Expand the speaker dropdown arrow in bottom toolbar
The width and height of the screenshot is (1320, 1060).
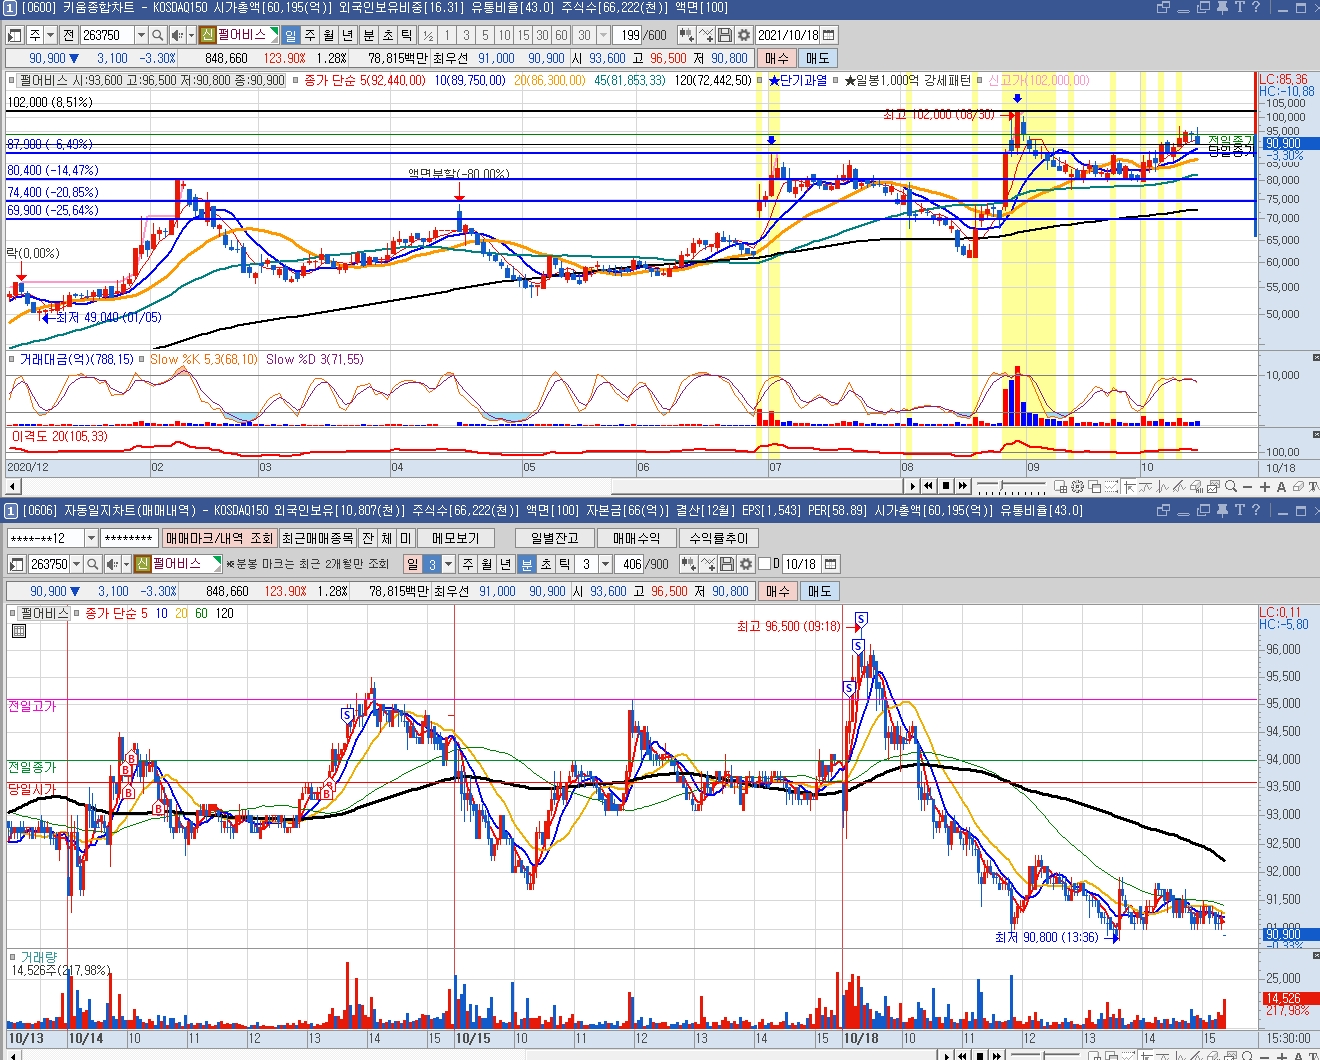coord(125,564)
